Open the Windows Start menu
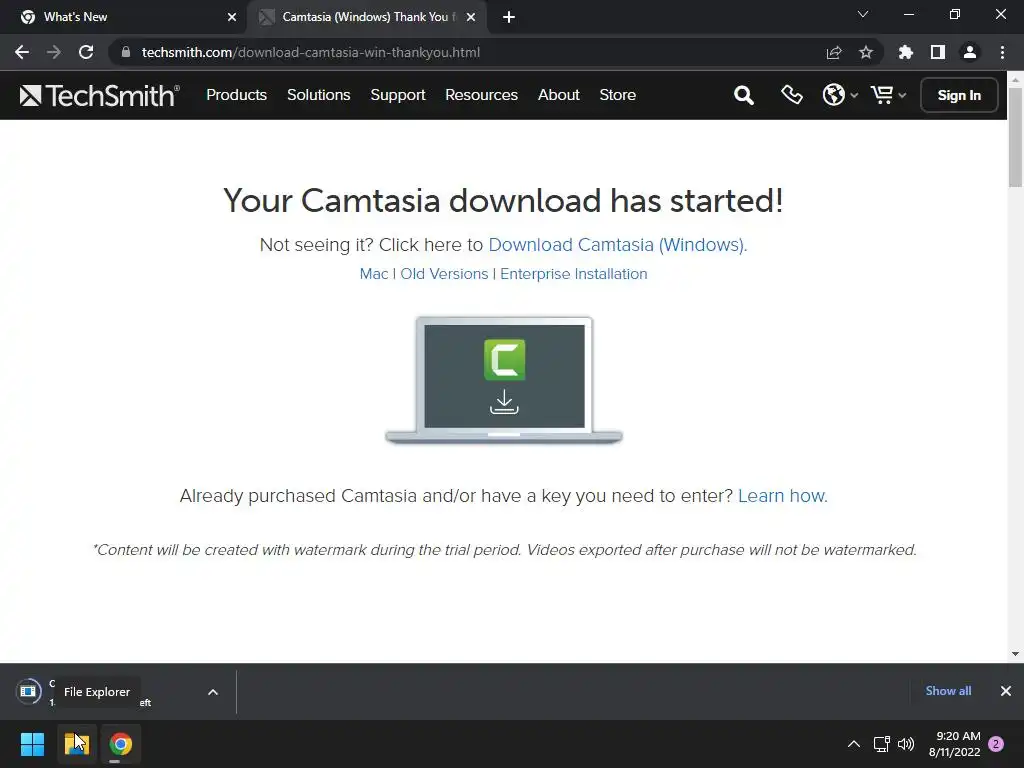Viewport: 1024px width, 768px height. click(32, 744)
